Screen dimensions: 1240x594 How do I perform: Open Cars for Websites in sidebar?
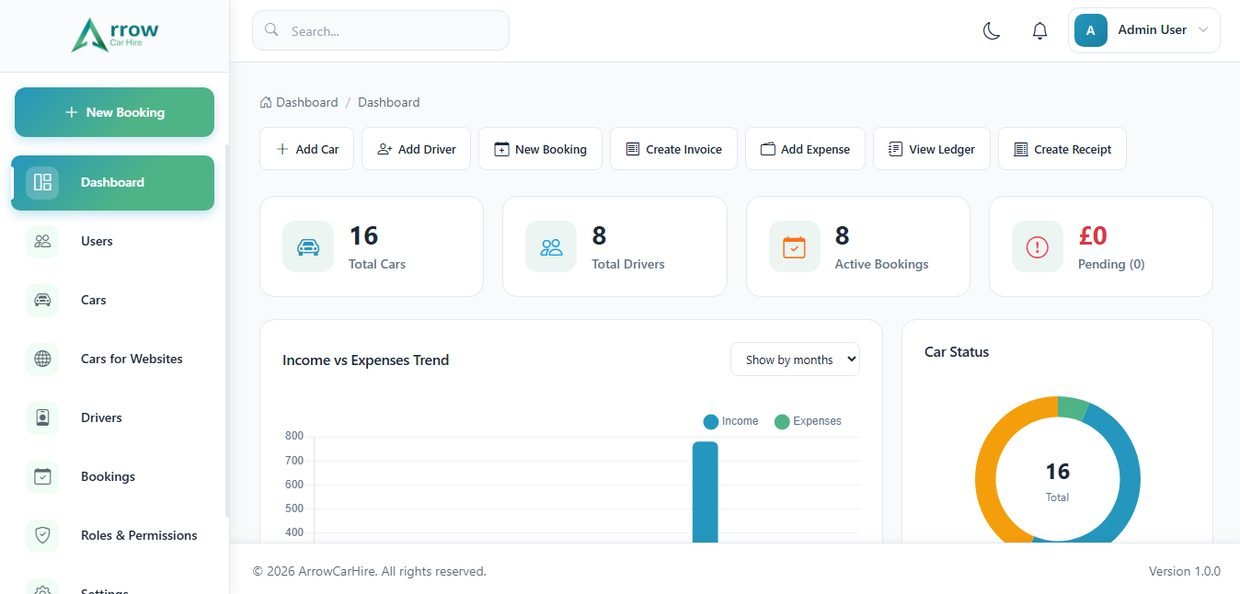[112, 359]
